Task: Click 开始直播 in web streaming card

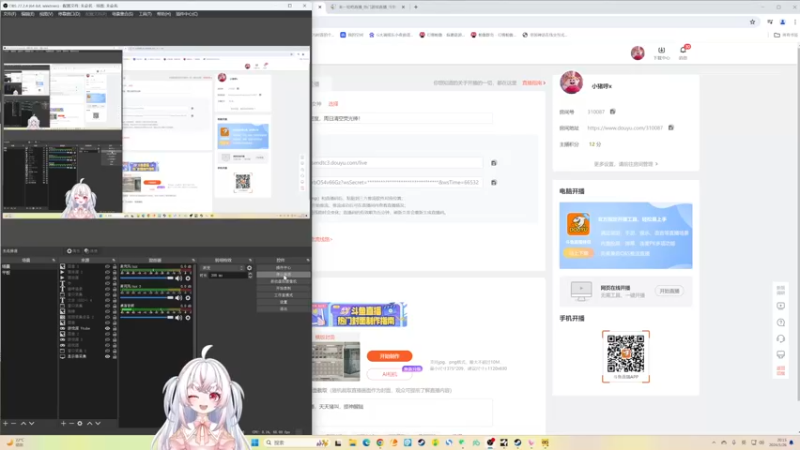Action: click(x=669, y=291)
